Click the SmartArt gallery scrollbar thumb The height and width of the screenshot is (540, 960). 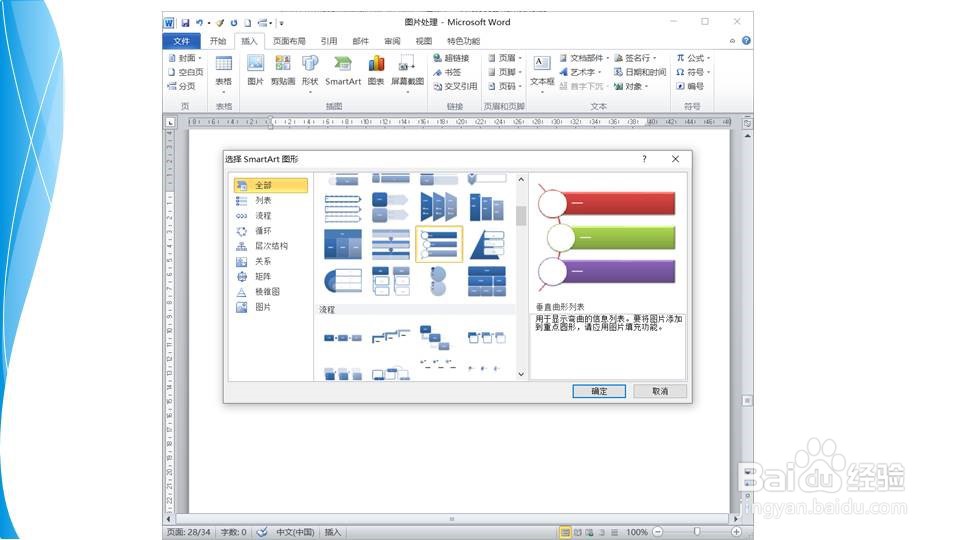pyautogui.click(x=521, y=216)
